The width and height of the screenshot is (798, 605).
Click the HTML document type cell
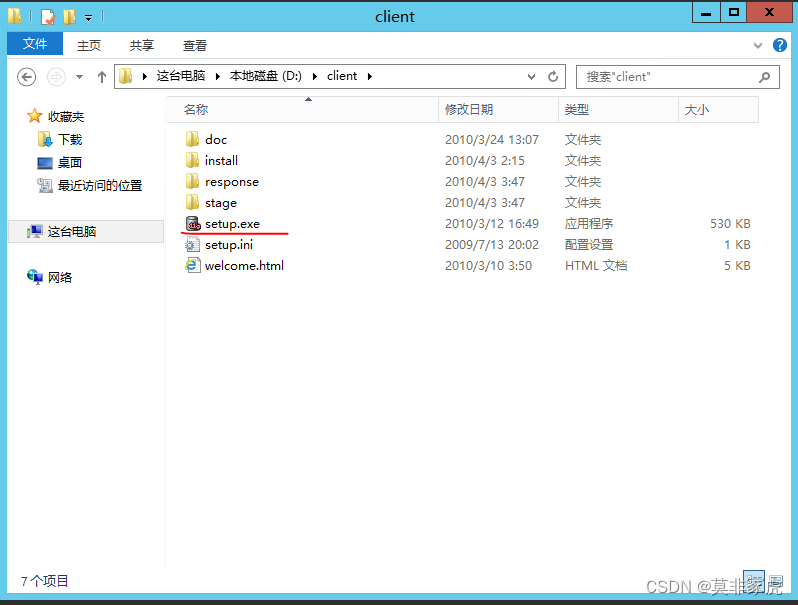click(596, 265)
